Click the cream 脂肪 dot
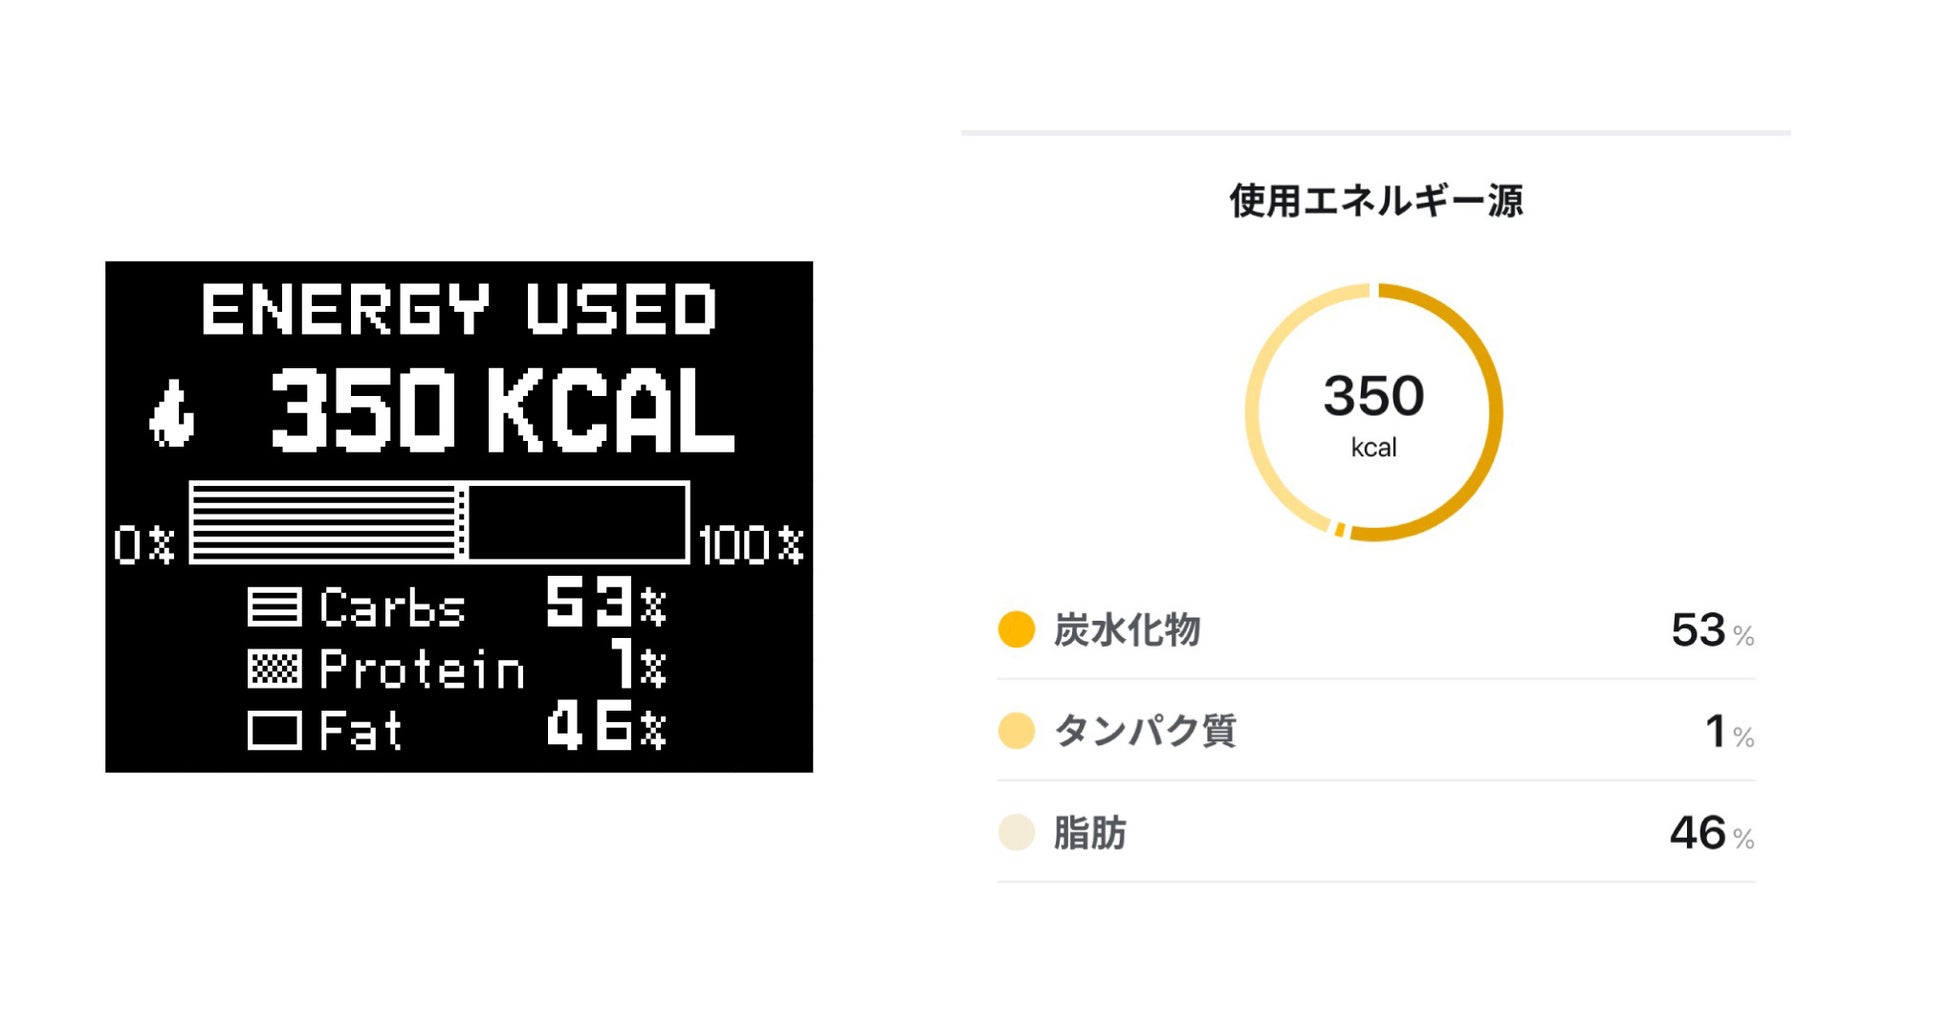The image size is (1950, 1033). coord(1016,833)
